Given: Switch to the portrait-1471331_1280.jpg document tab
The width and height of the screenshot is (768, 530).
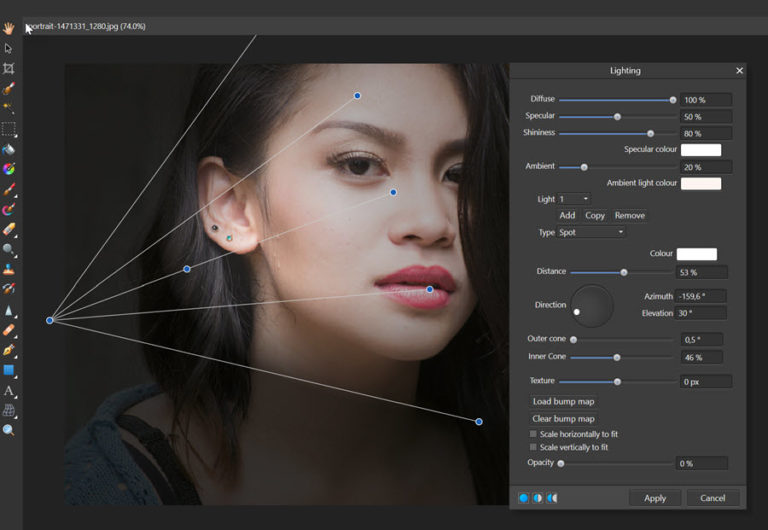Looking at the screenshot, I should tap(86, 26).
